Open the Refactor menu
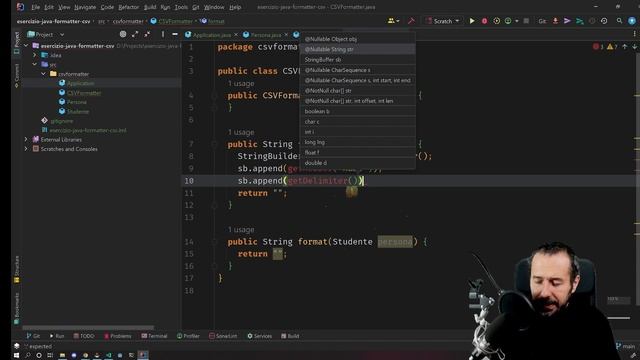Viewport: 640px width, 360px height. 129,7
